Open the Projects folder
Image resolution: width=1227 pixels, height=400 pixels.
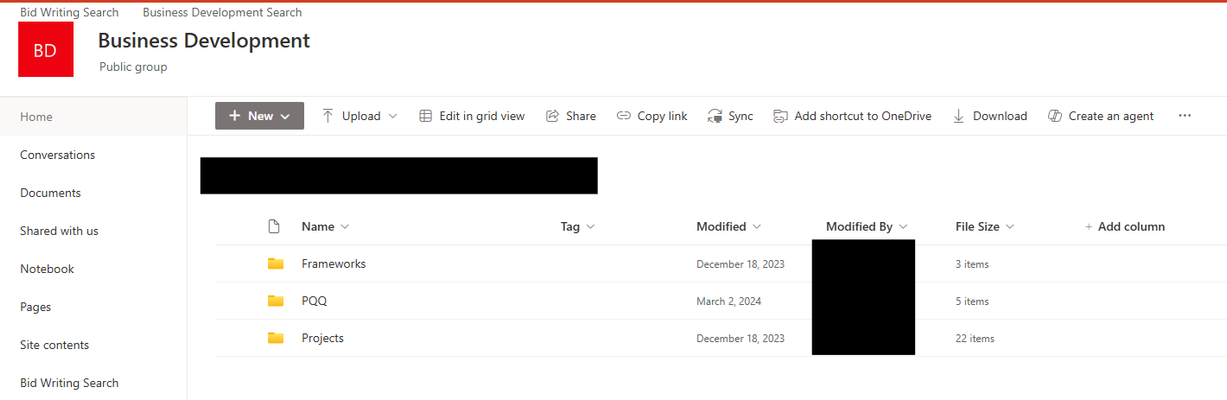point(323,338)
